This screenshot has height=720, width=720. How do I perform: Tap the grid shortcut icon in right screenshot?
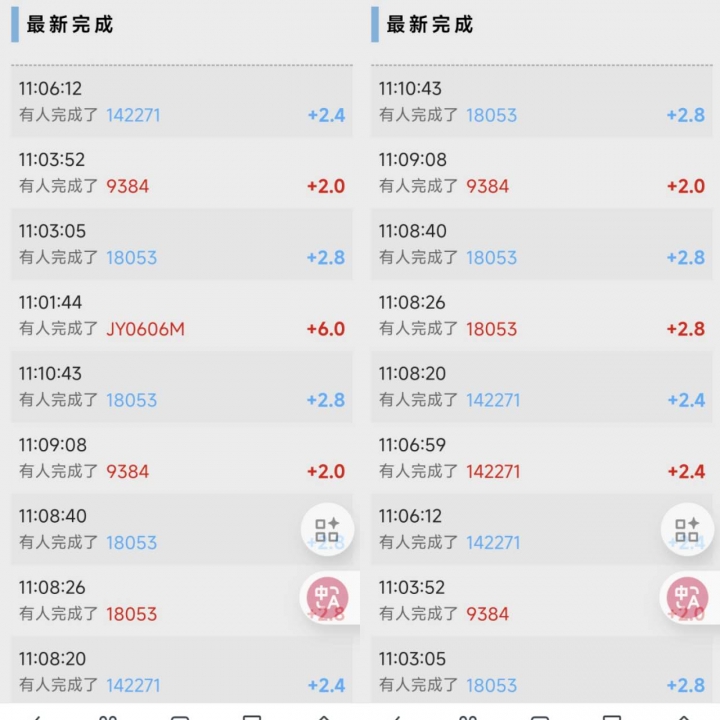point(687,529)
